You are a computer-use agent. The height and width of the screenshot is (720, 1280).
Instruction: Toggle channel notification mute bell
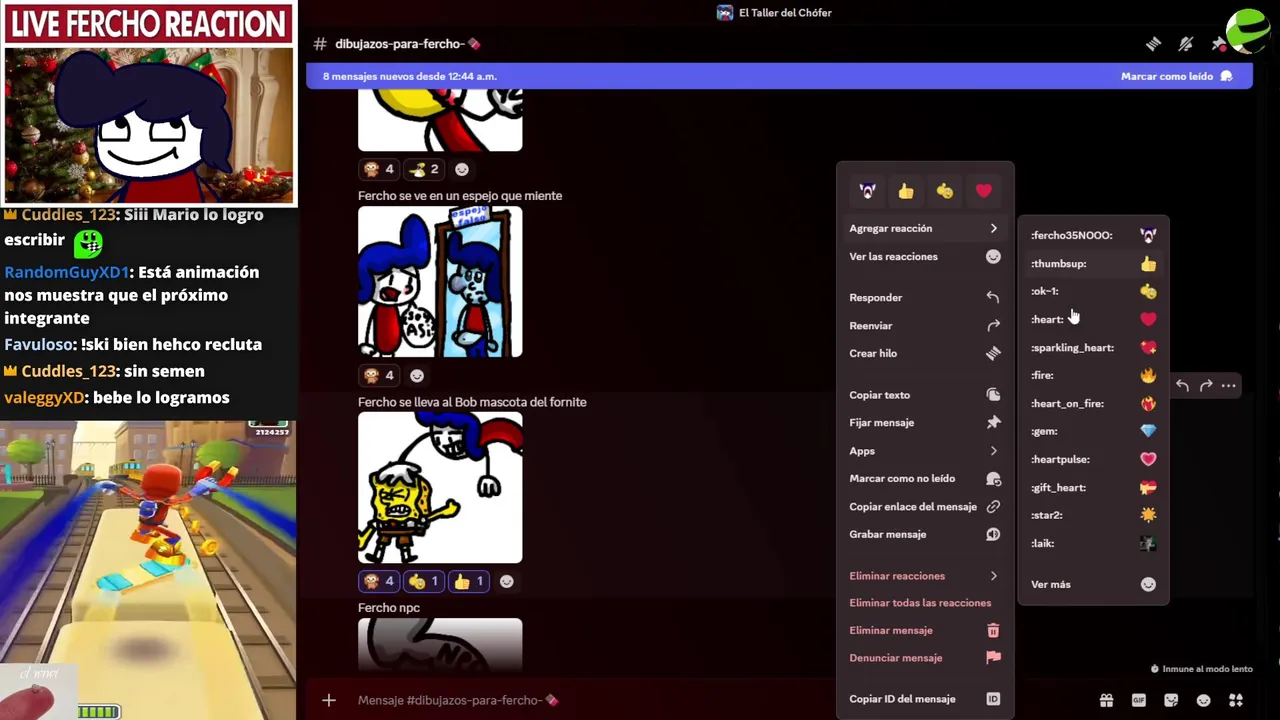1186,44
